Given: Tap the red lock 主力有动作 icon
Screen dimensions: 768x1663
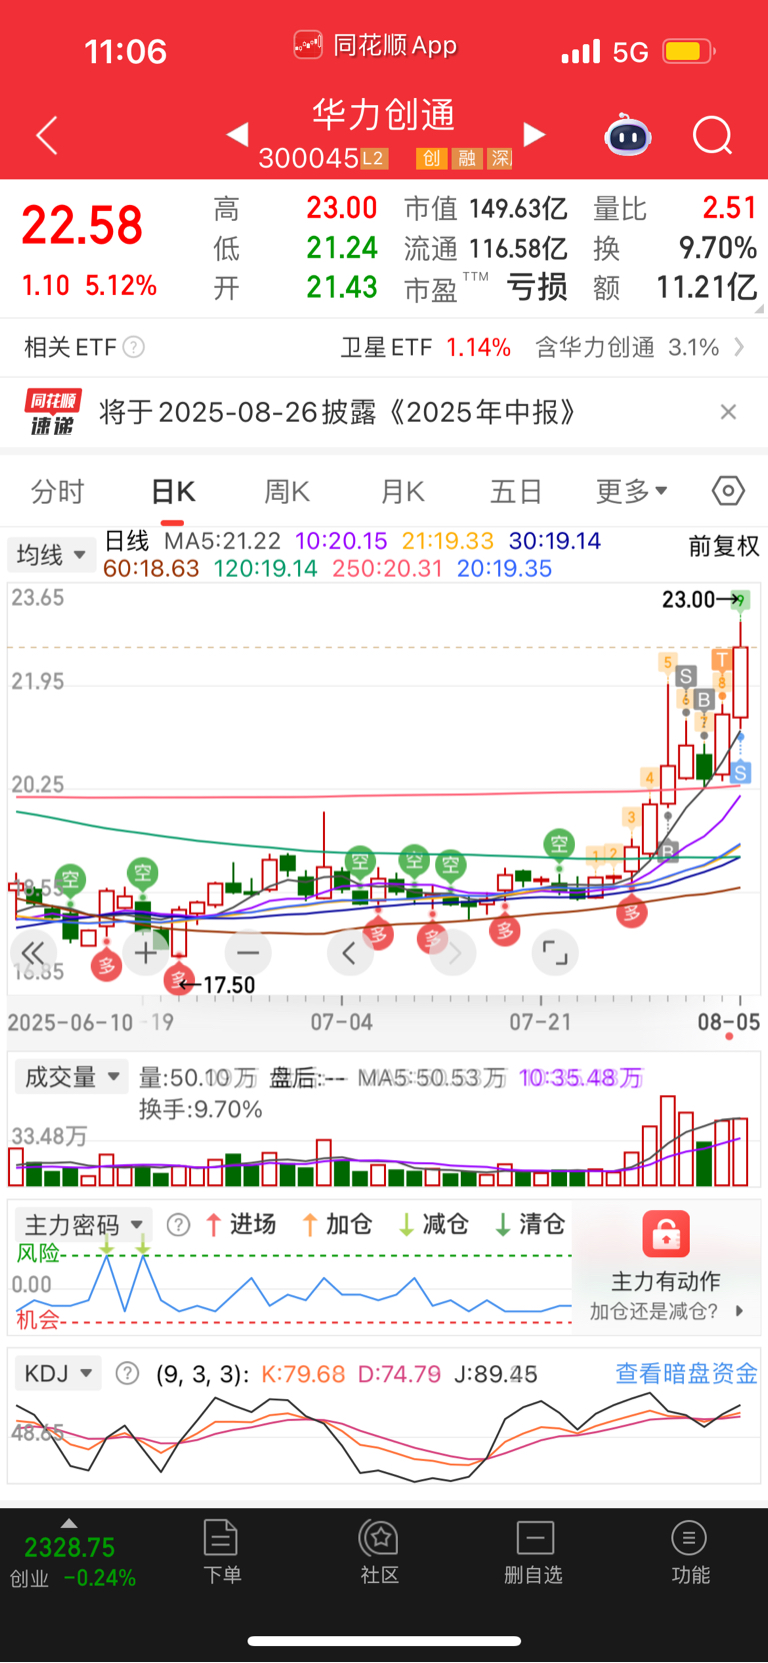Looking at the screenshot, I should click(666, 1235).
